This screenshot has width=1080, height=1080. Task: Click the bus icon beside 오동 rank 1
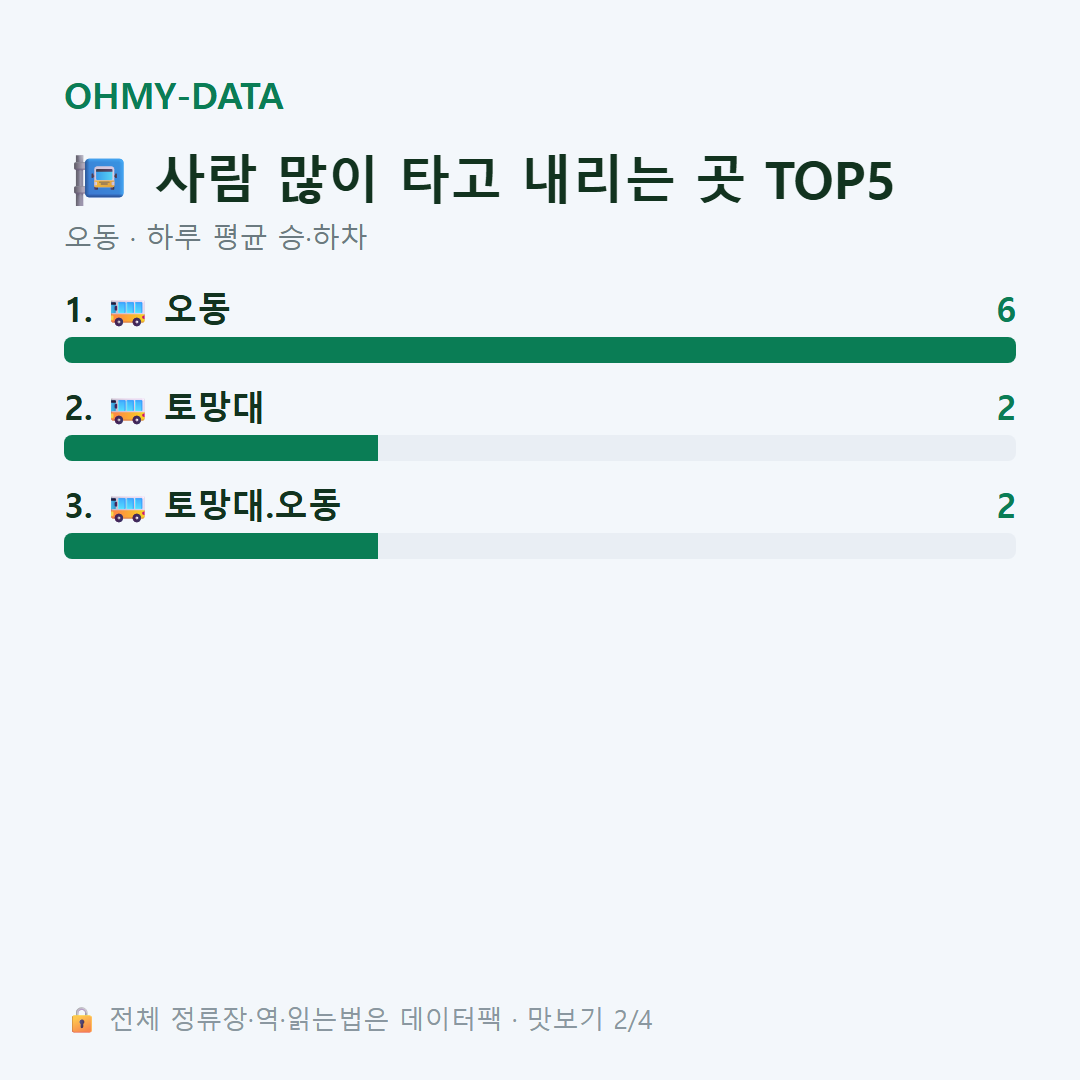click(x=127, y=311)
